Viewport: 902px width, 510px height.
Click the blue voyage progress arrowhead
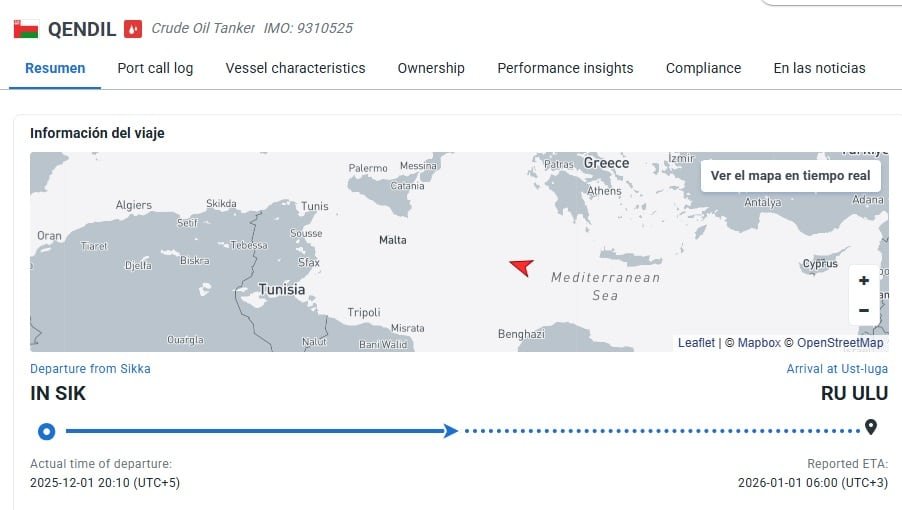pos(451,431)
